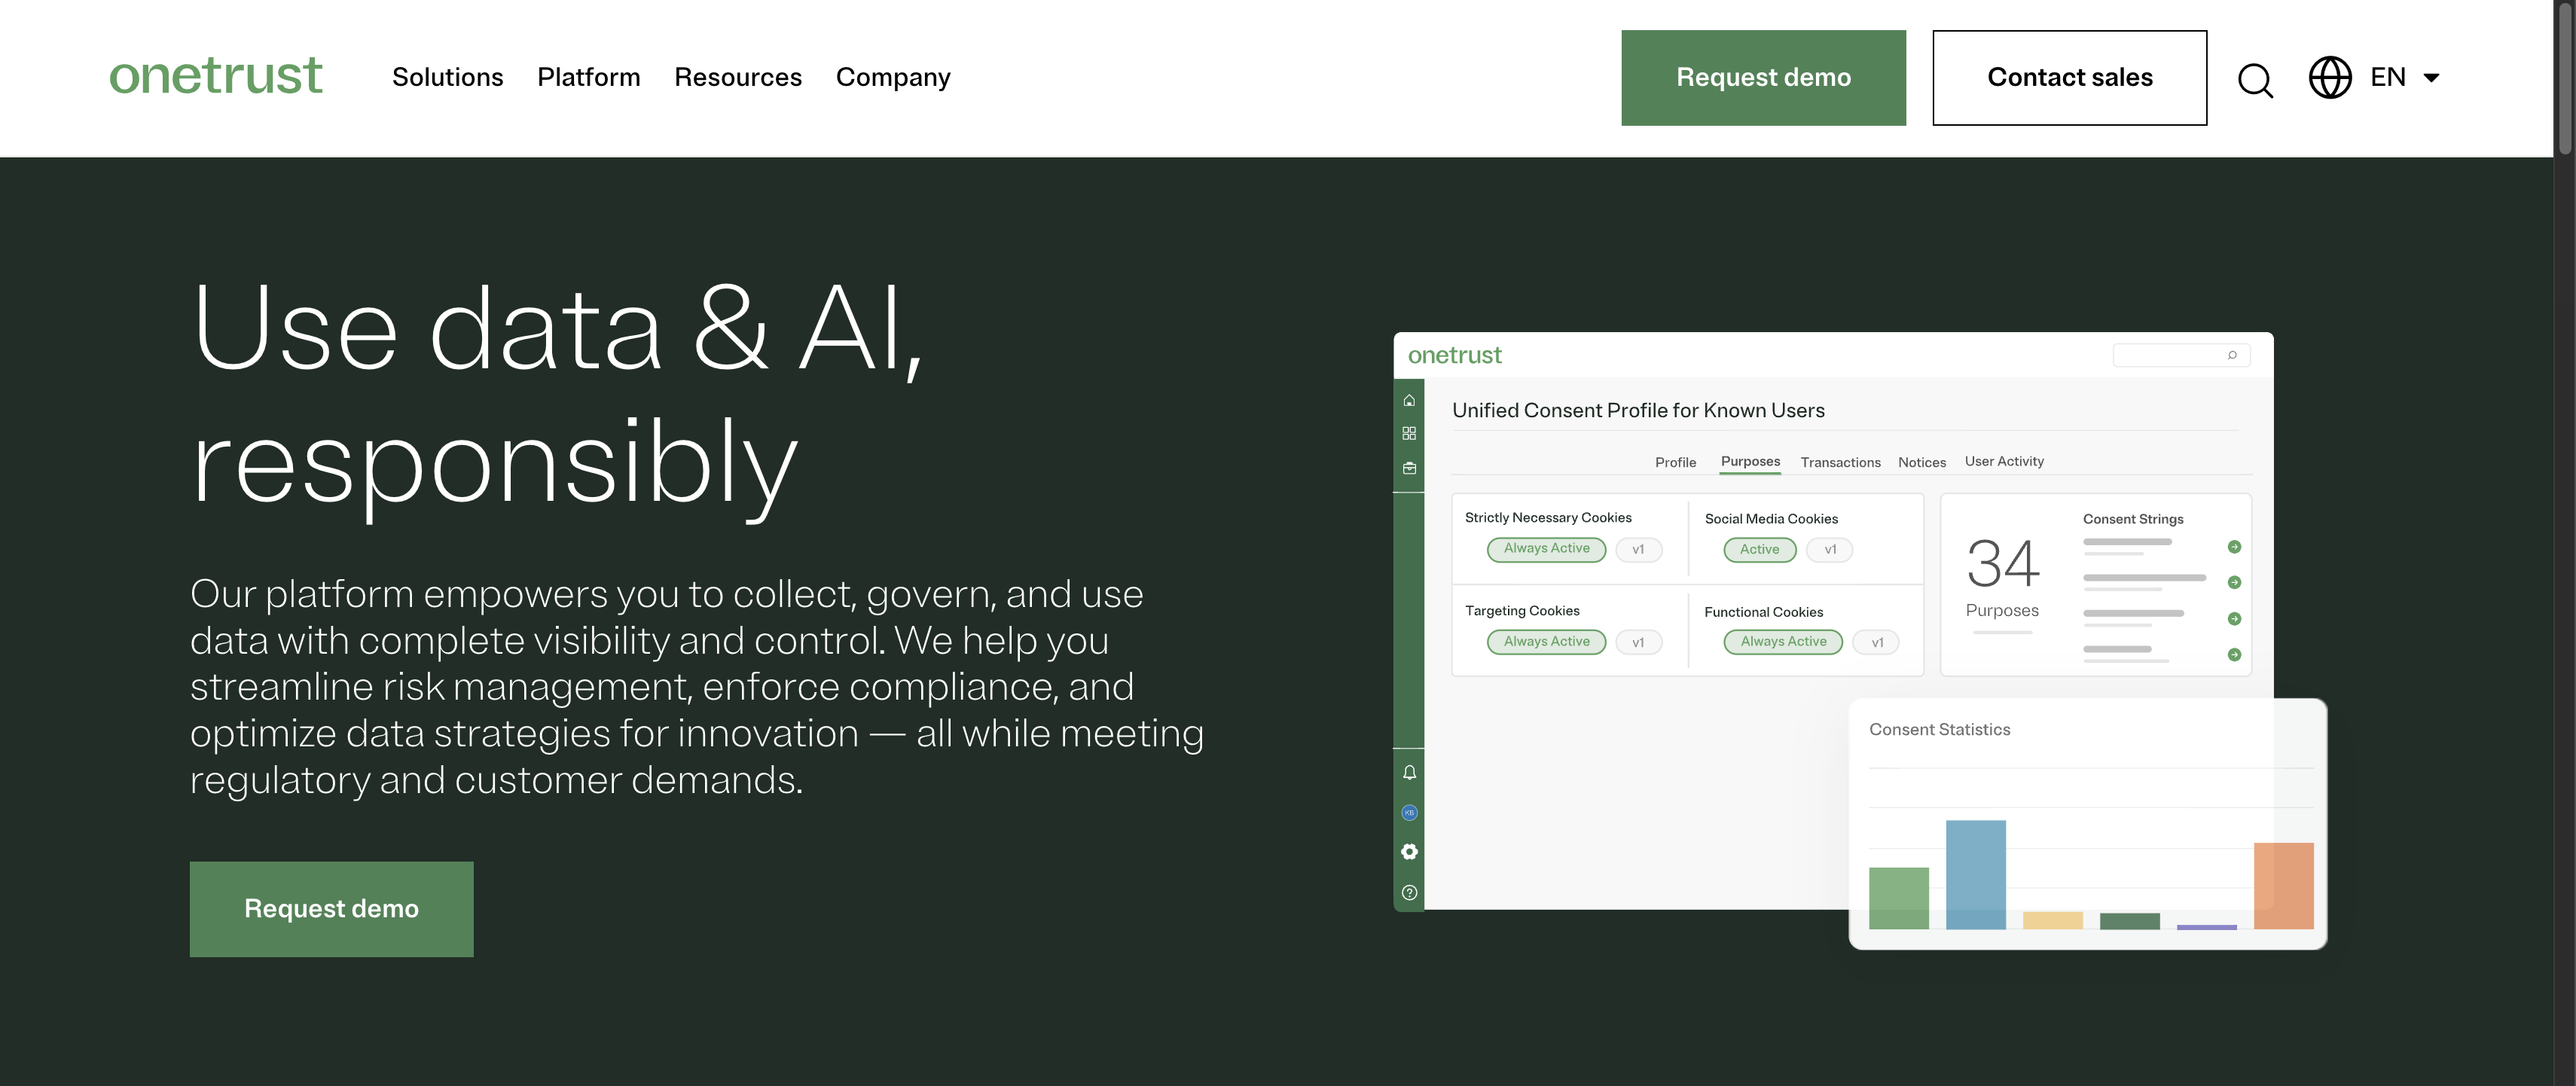
Task: Expand the EN language dropdown arrow
Action: tap(2431, 78)
